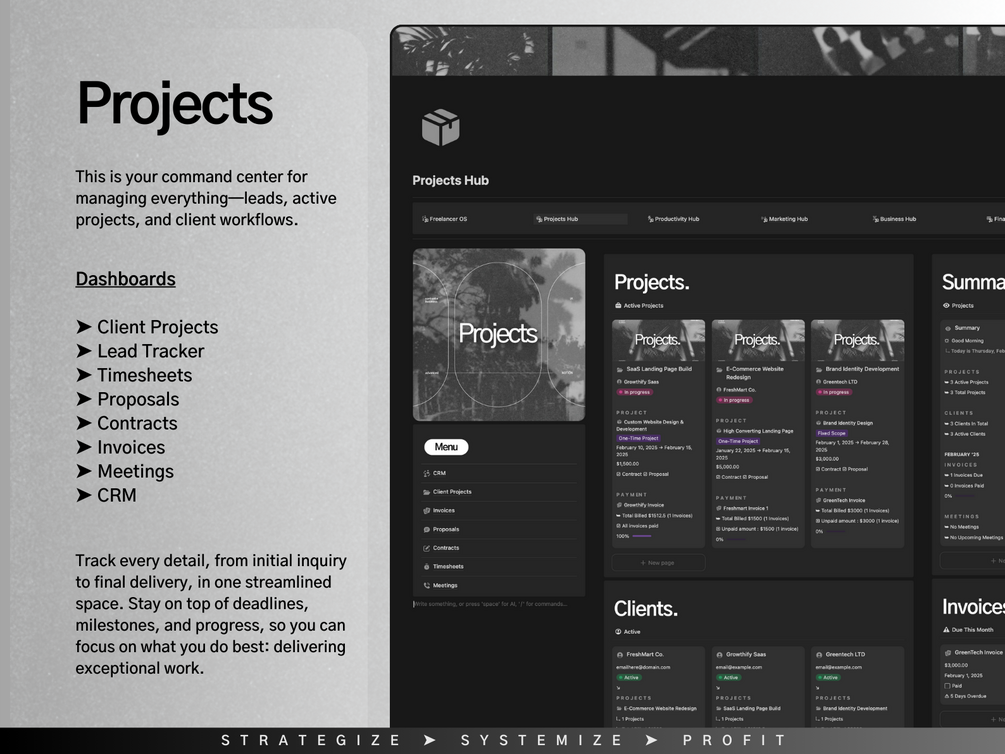Click the Projects Hub page title
The height and width of the screenshot is (754, 1005).
451,181
